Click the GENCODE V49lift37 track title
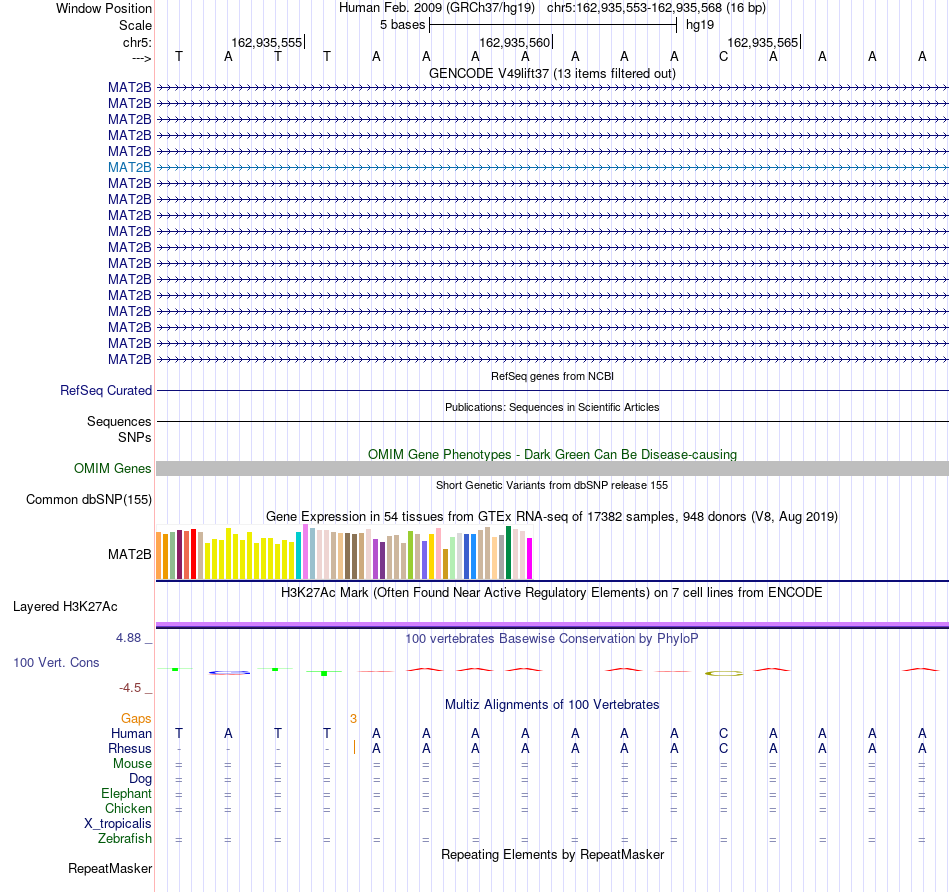Image resolution: width=950 pixels, height=892 pixels. click(552, 73)
